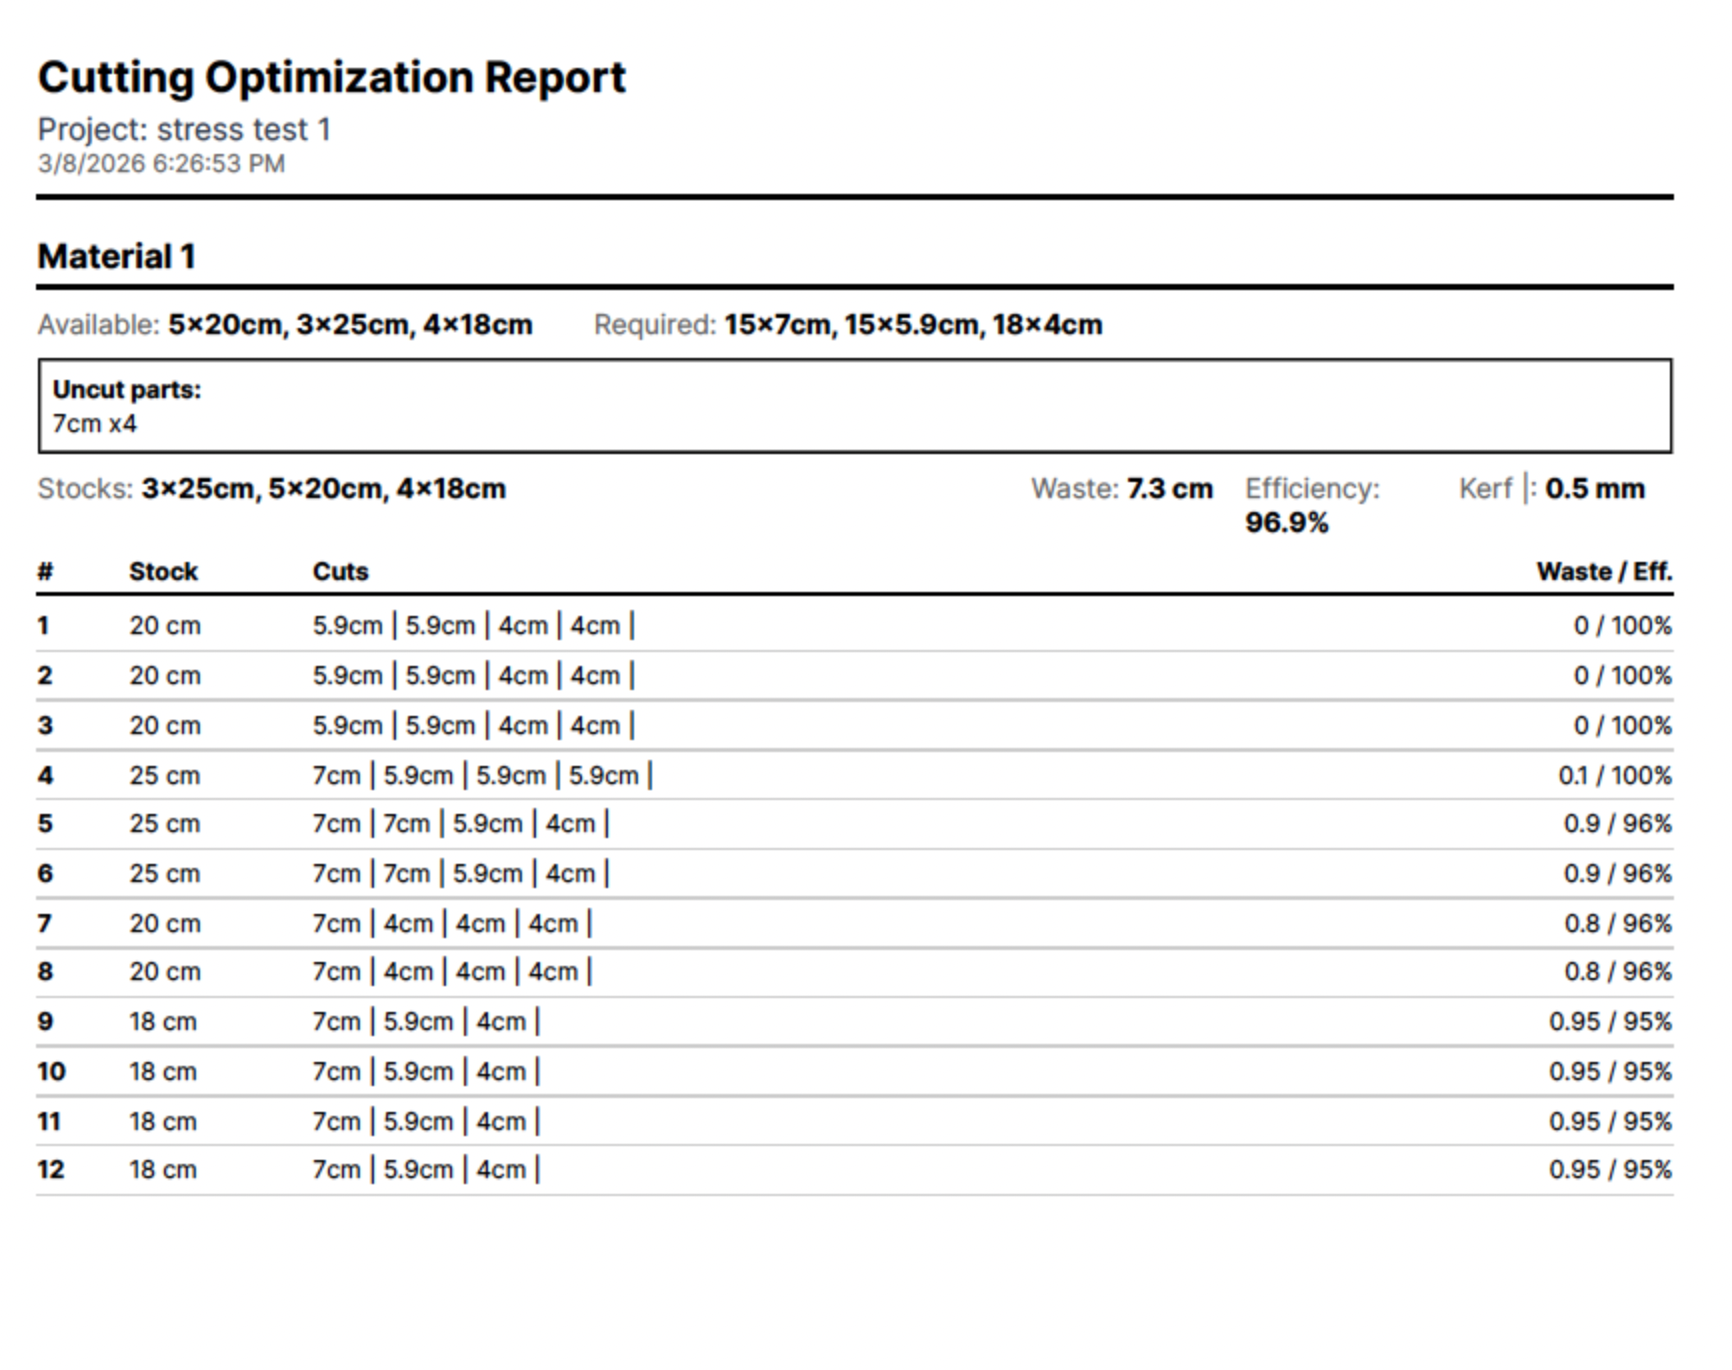Click row 1 stock length 20 cm
Viewport: 1732px width, 1370px height.
[x=164, y=626]
